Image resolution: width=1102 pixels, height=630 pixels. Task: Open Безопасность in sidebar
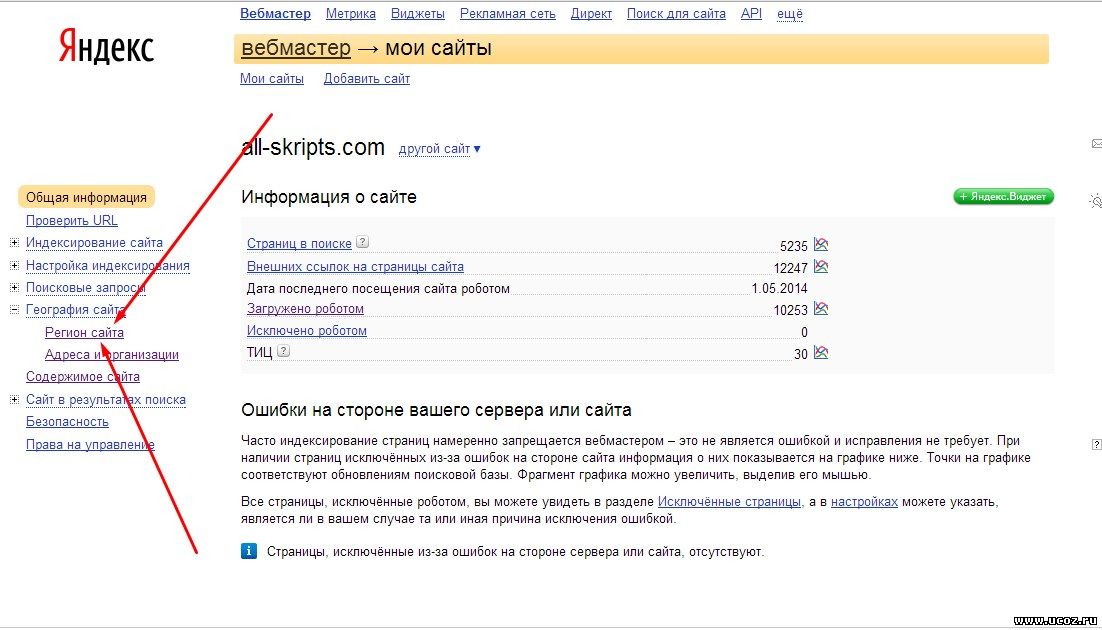coord(67,422)
